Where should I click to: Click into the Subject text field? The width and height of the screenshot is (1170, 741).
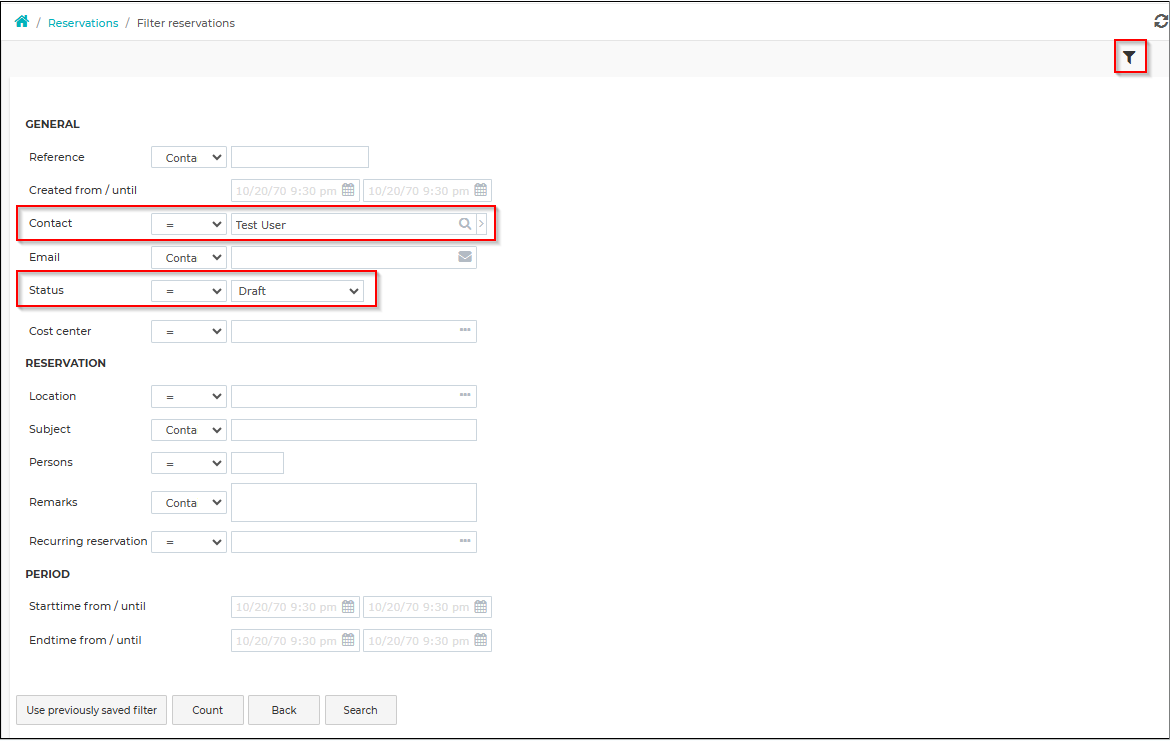tap(354, 430)
